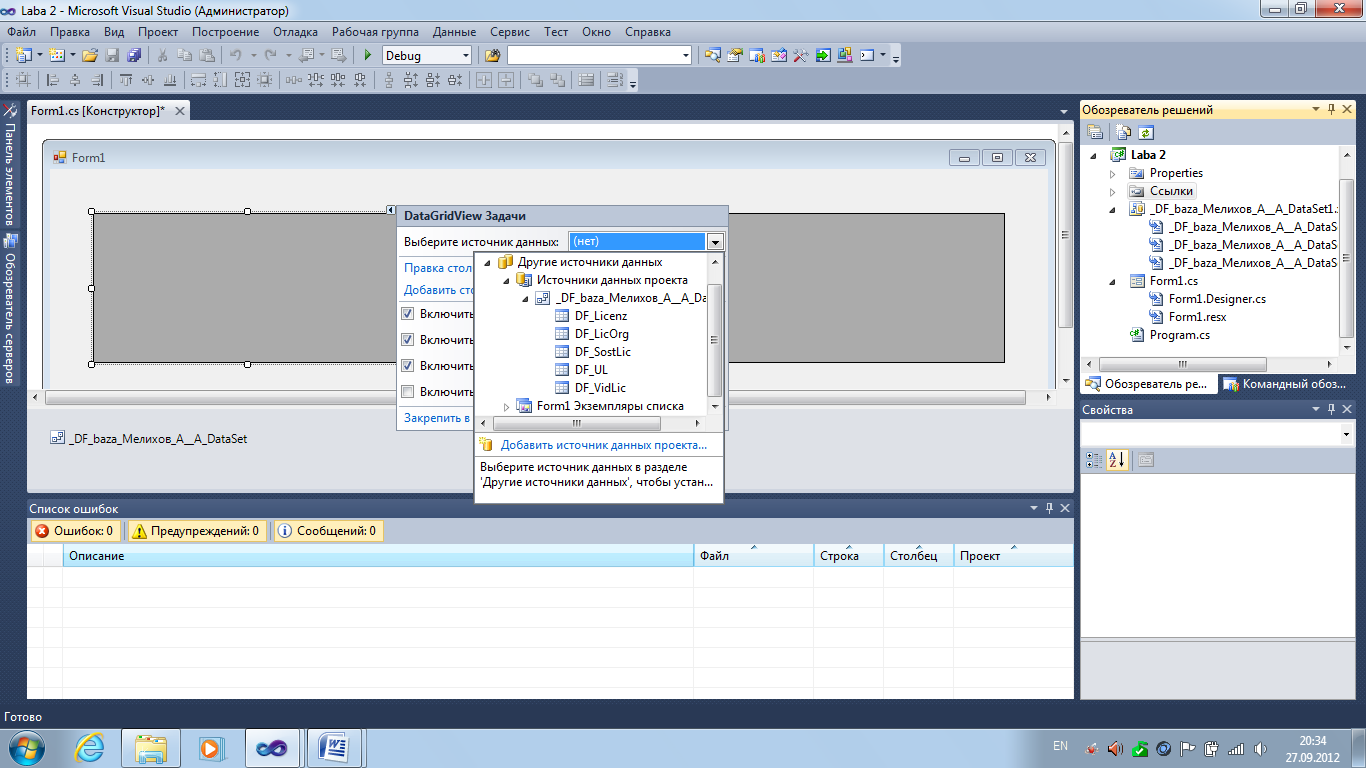Click the Save All toolbar icon

pyautogui.click(x=133, y=56)
